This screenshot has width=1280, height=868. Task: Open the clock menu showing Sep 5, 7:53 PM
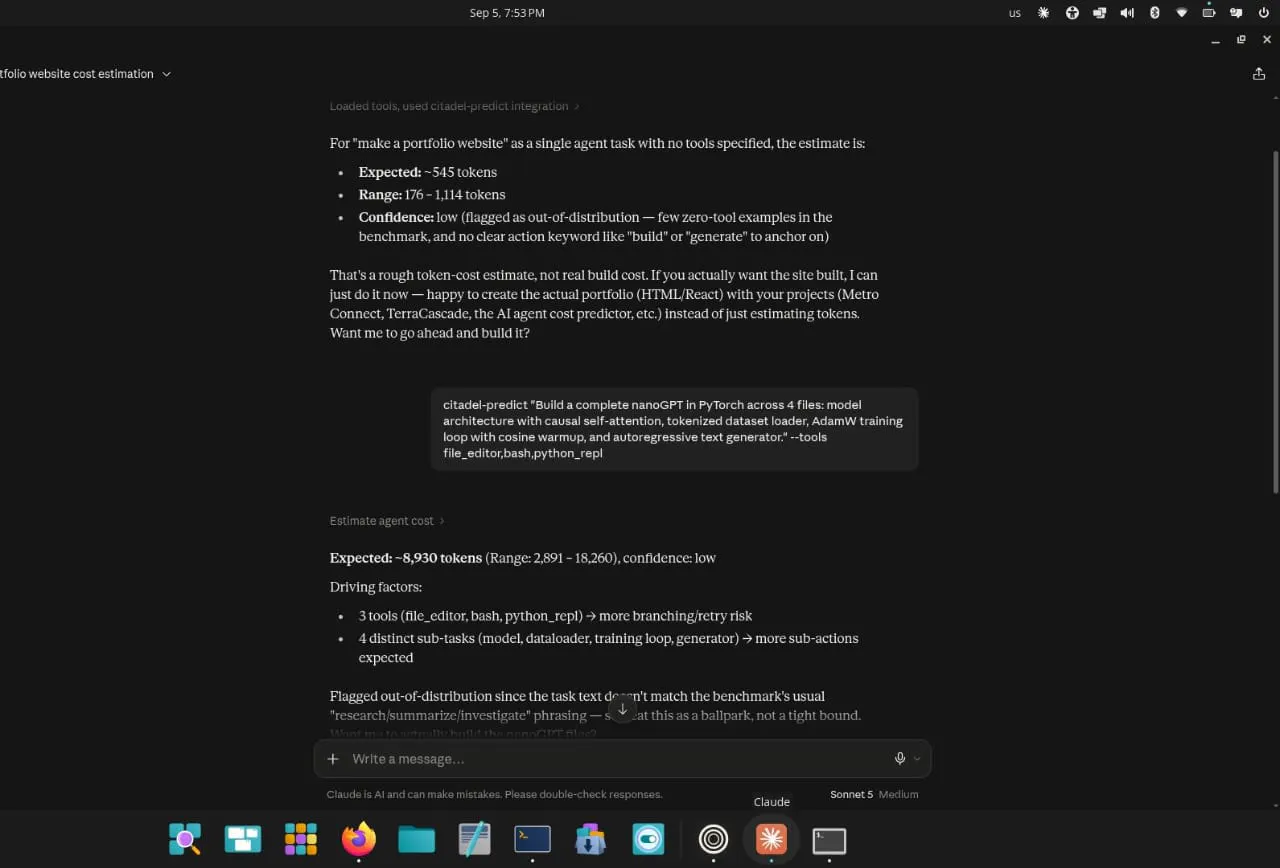(507, 13)
